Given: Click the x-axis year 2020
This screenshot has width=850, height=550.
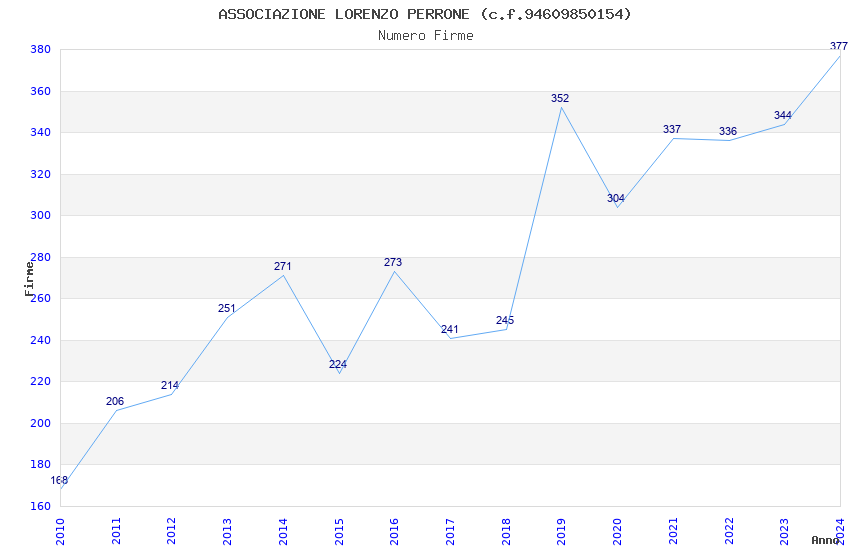Looking at the screenshot, I should (x=617, y=531).
